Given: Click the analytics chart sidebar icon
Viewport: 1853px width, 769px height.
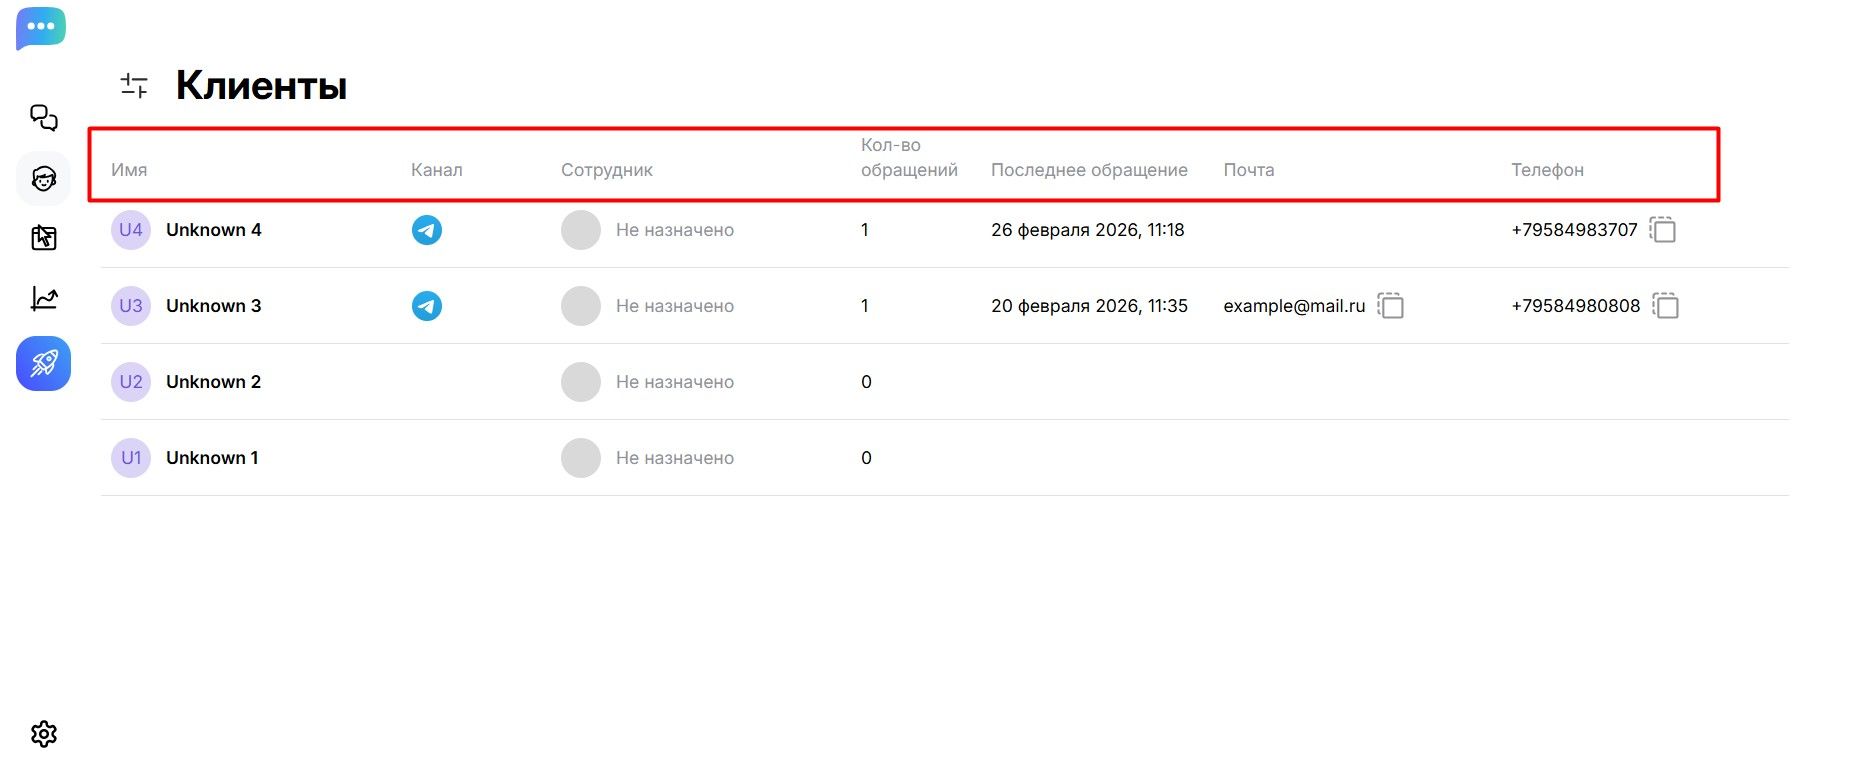Looking at the screenshot, I should (44, 298).
